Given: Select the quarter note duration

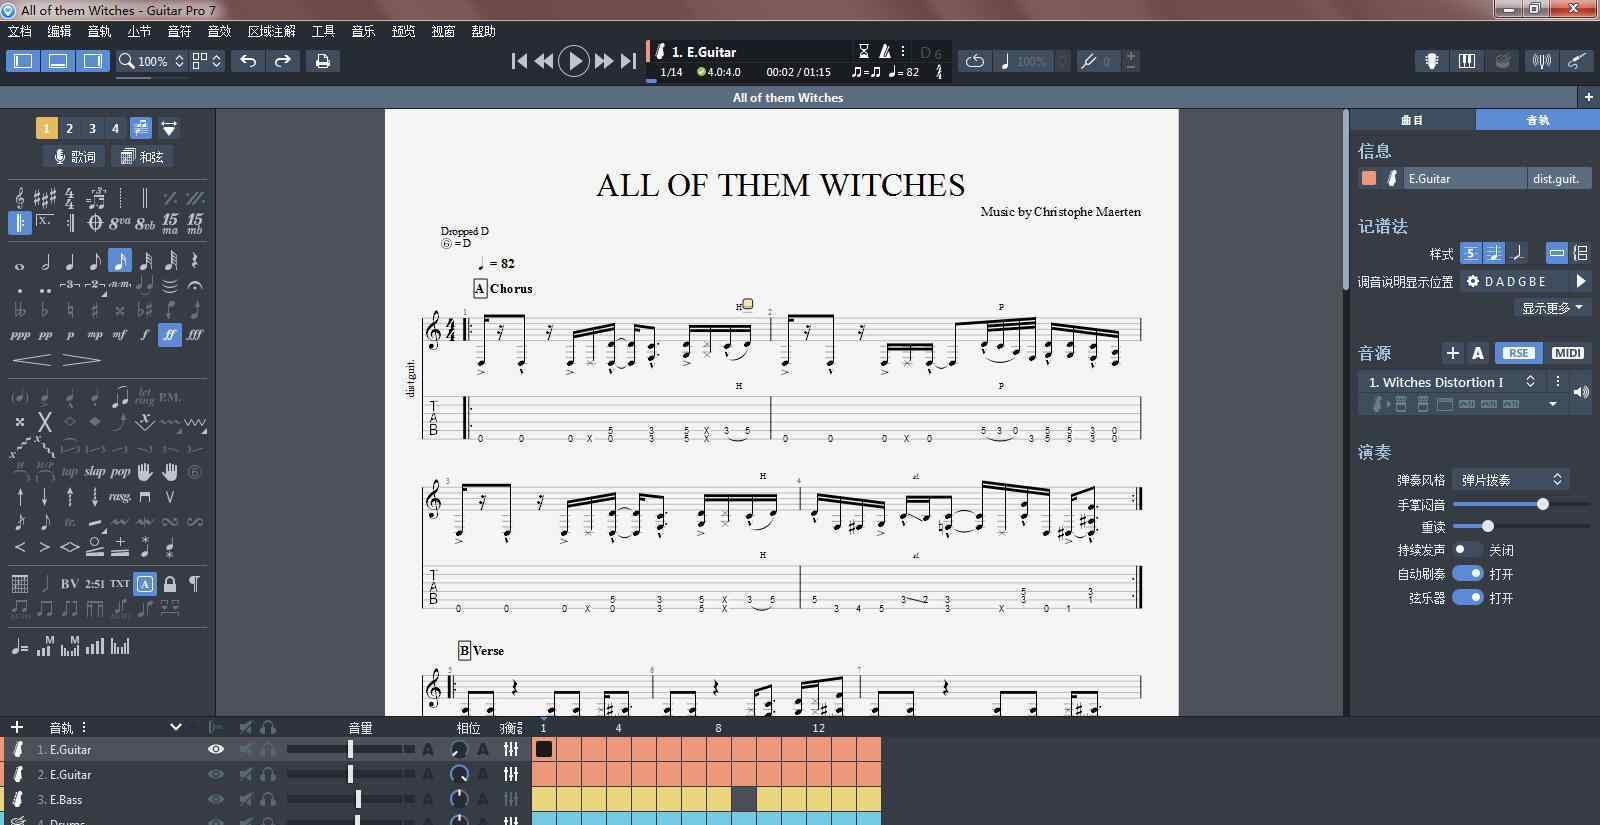Looking at the screenshot, I should (70, 263).
